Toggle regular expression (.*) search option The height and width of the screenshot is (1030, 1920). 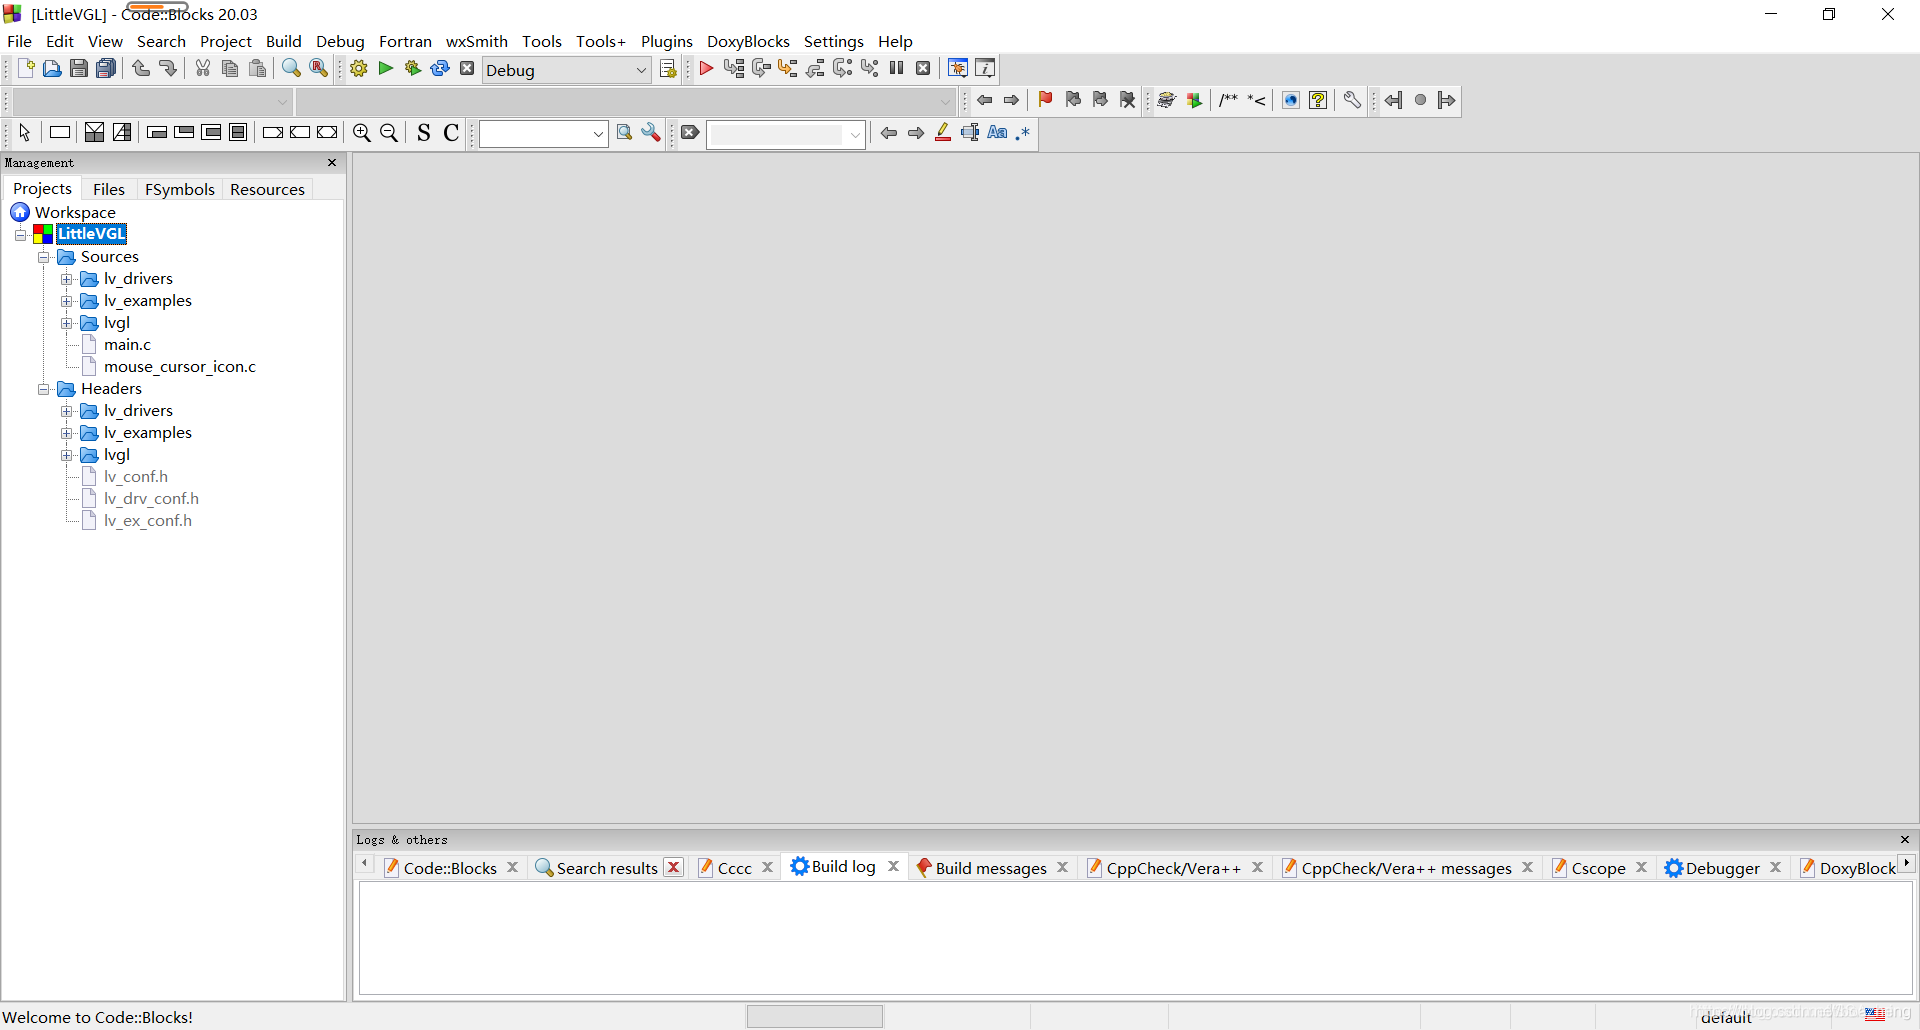point(1023,133)
